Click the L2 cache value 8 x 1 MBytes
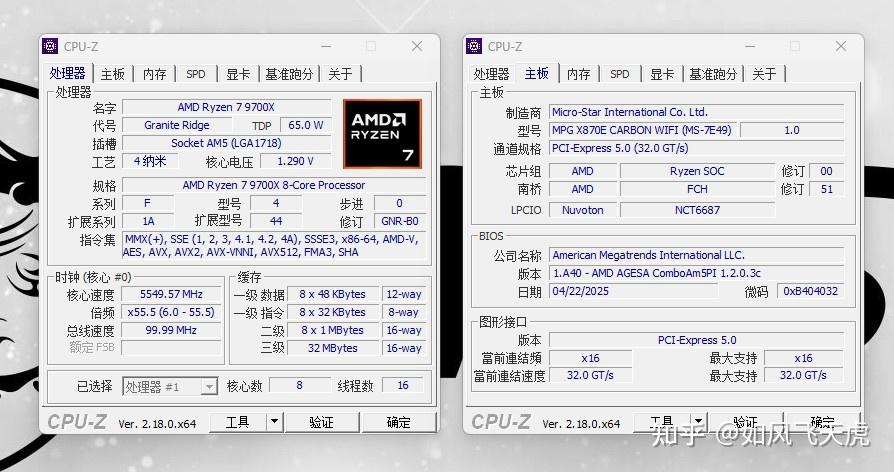Image resolution: width=894 pixels, height=472 pixels. click(x=333, y=330)
